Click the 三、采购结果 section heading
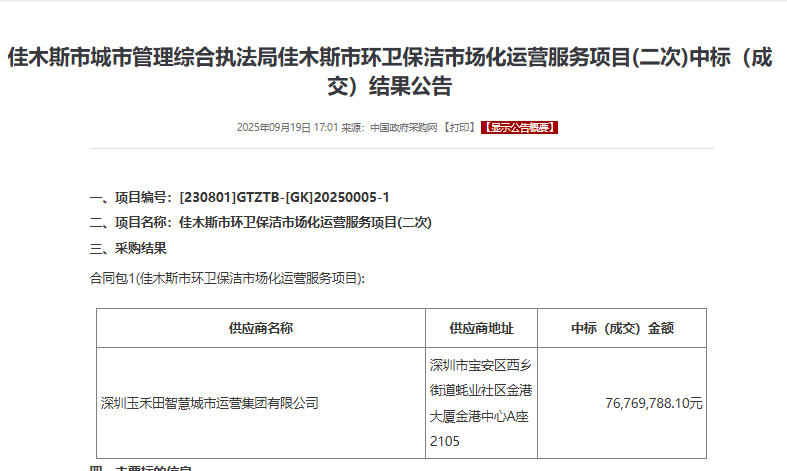This screenshot has height=471, width=787. click(128, 248)
